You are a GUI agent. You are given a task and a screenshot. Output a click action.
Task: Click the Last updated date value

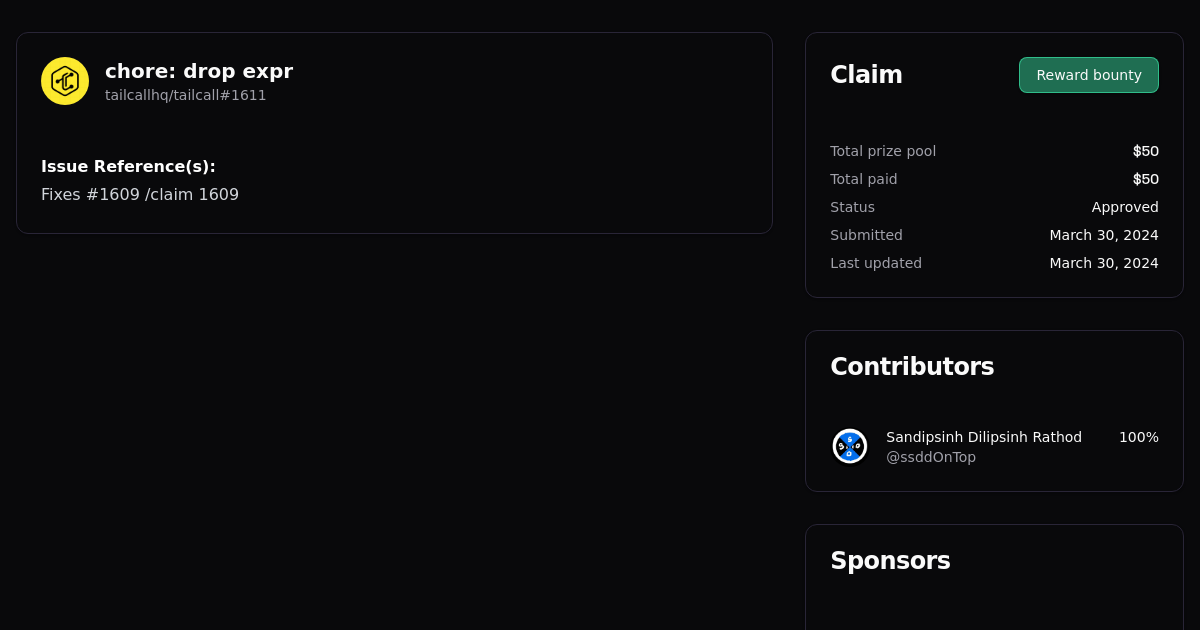1103,263
